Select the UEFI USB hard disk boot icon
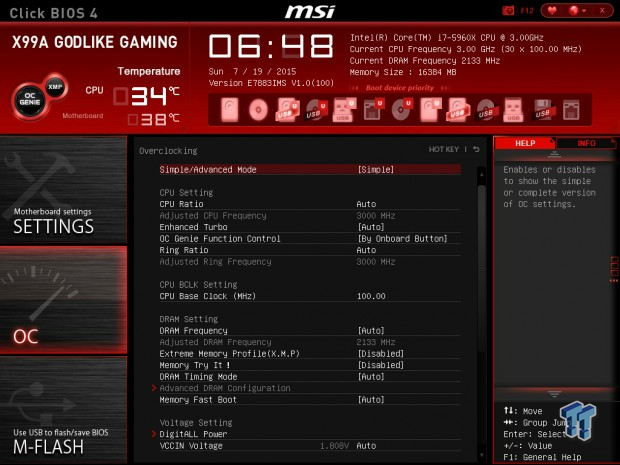 pyautogui.click(x=287, y=110)
